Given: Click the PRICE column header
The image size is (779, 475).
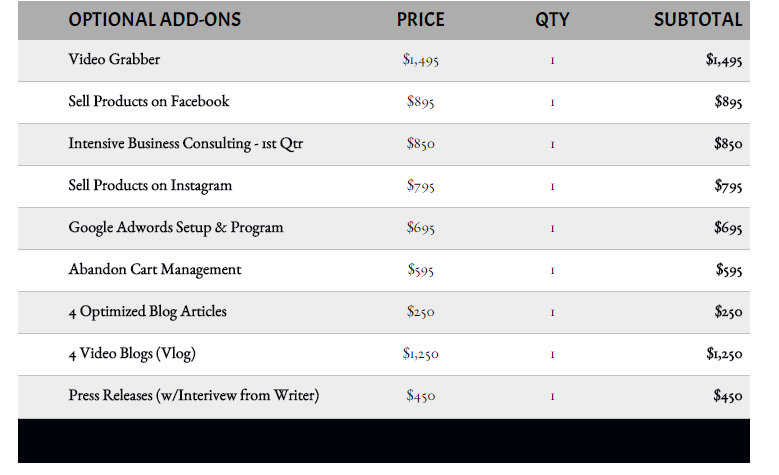Looking at the screenshot, I should 420,19.
